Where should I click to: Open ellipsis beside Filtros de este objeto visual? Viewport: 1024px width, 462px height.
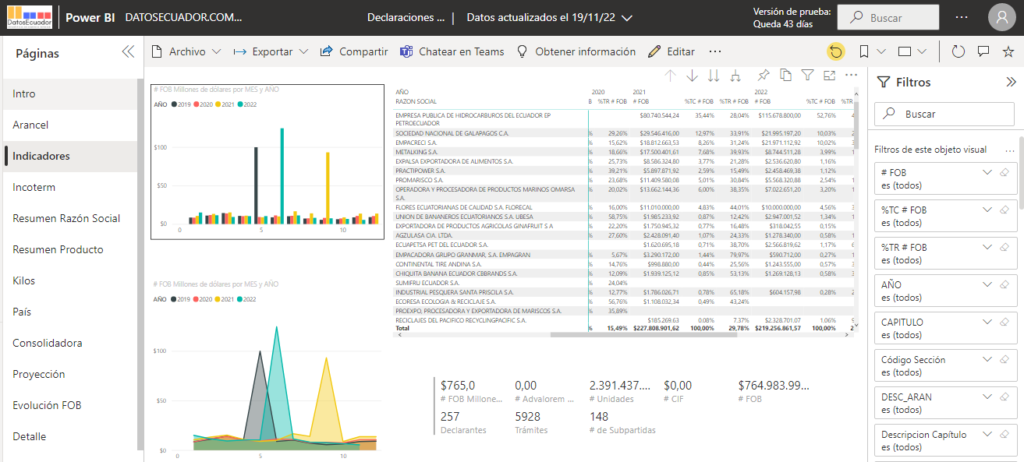click(1010, 150)
